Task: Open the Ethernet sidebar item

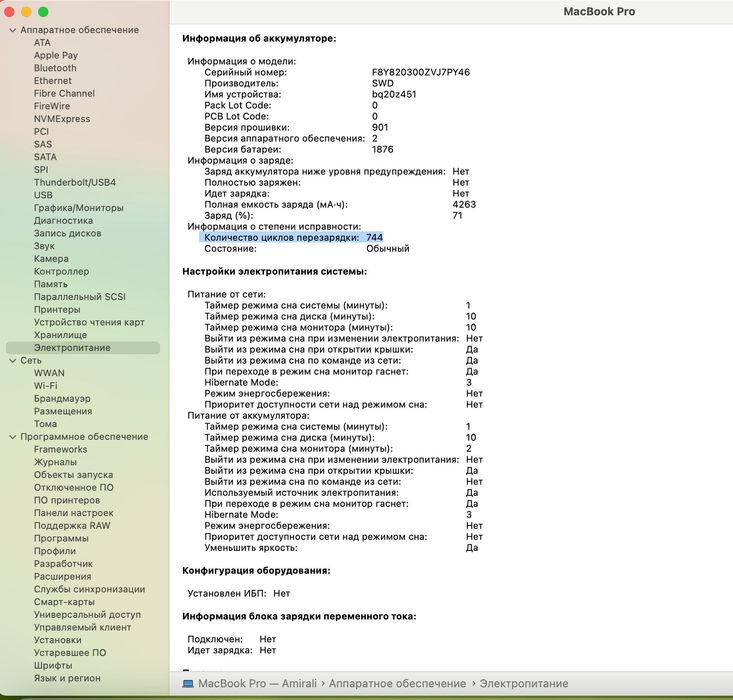Action: [x=53, y=80]
